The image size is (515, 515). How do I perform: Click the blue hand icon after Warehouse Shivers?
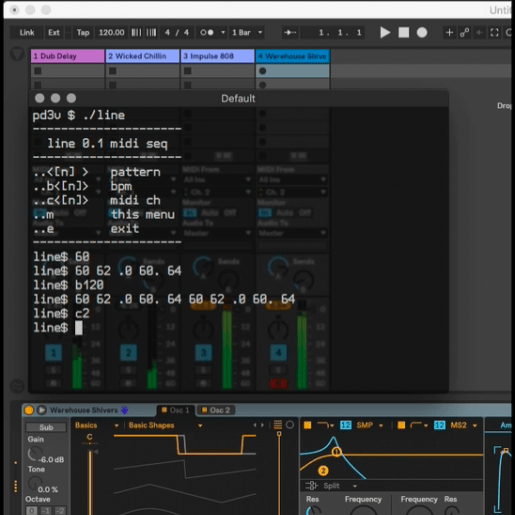point(124,410)
